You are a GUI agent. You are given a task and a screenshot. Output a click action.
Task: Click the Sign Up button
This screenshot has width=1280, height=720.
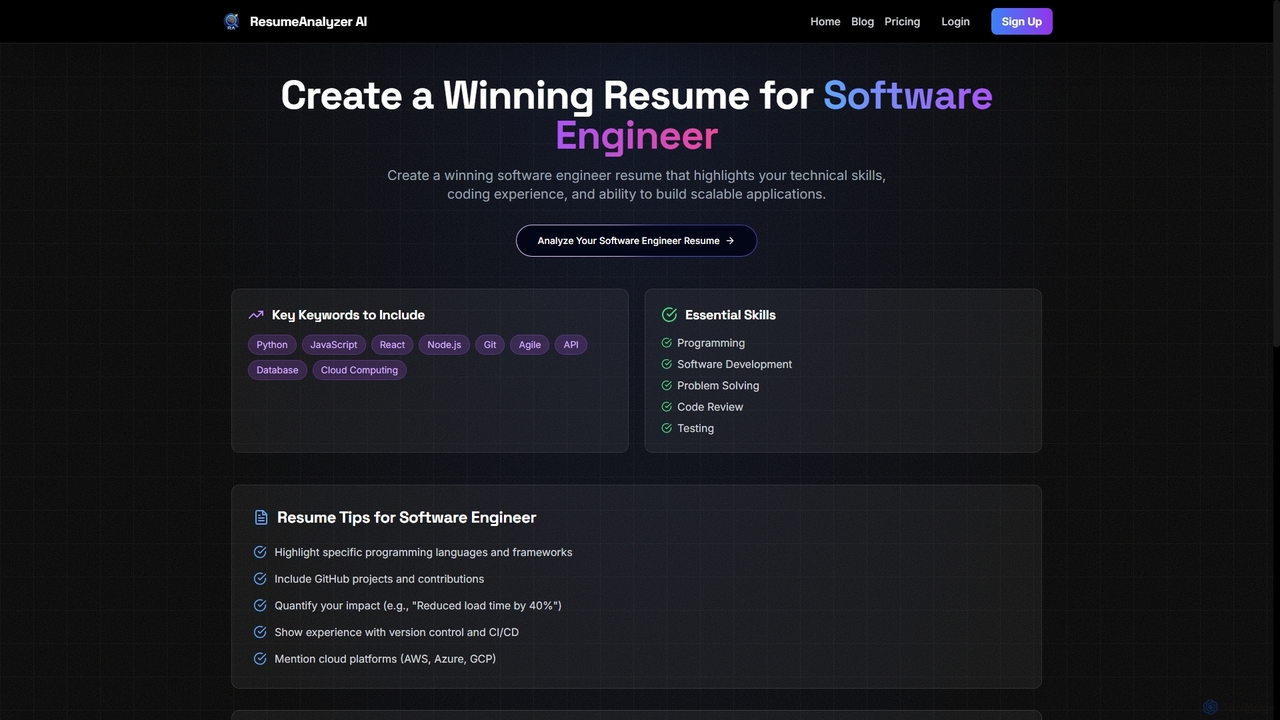(x=1021, y=21)
